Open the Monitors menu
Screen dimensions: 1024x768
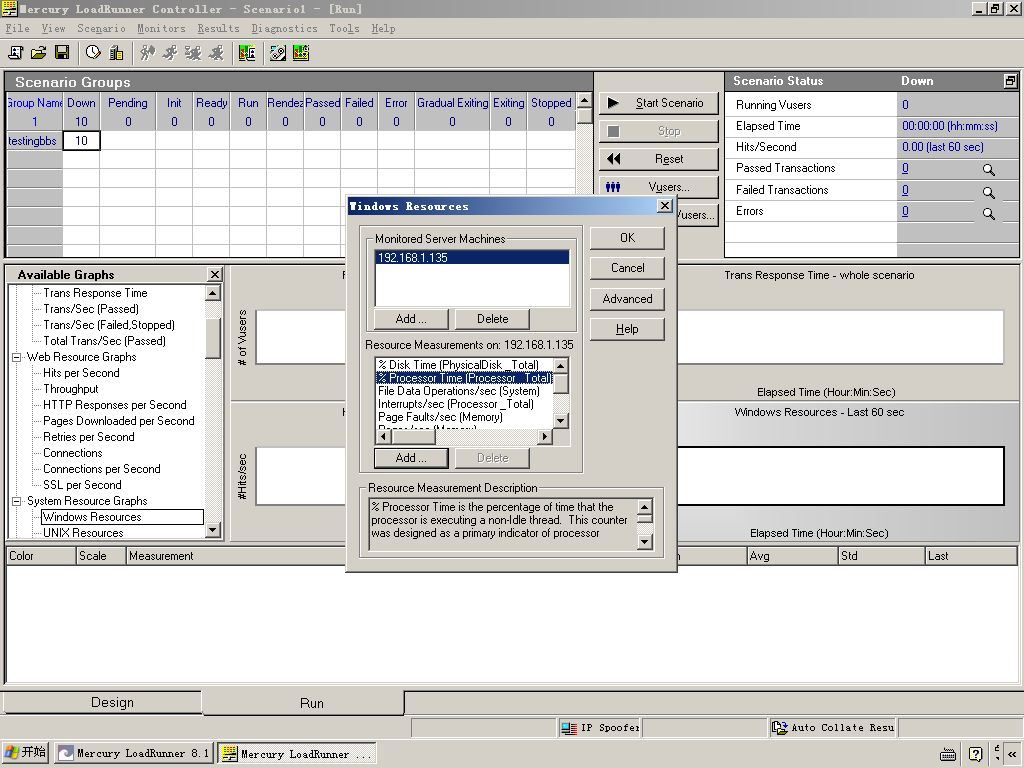tap(161, 28)
